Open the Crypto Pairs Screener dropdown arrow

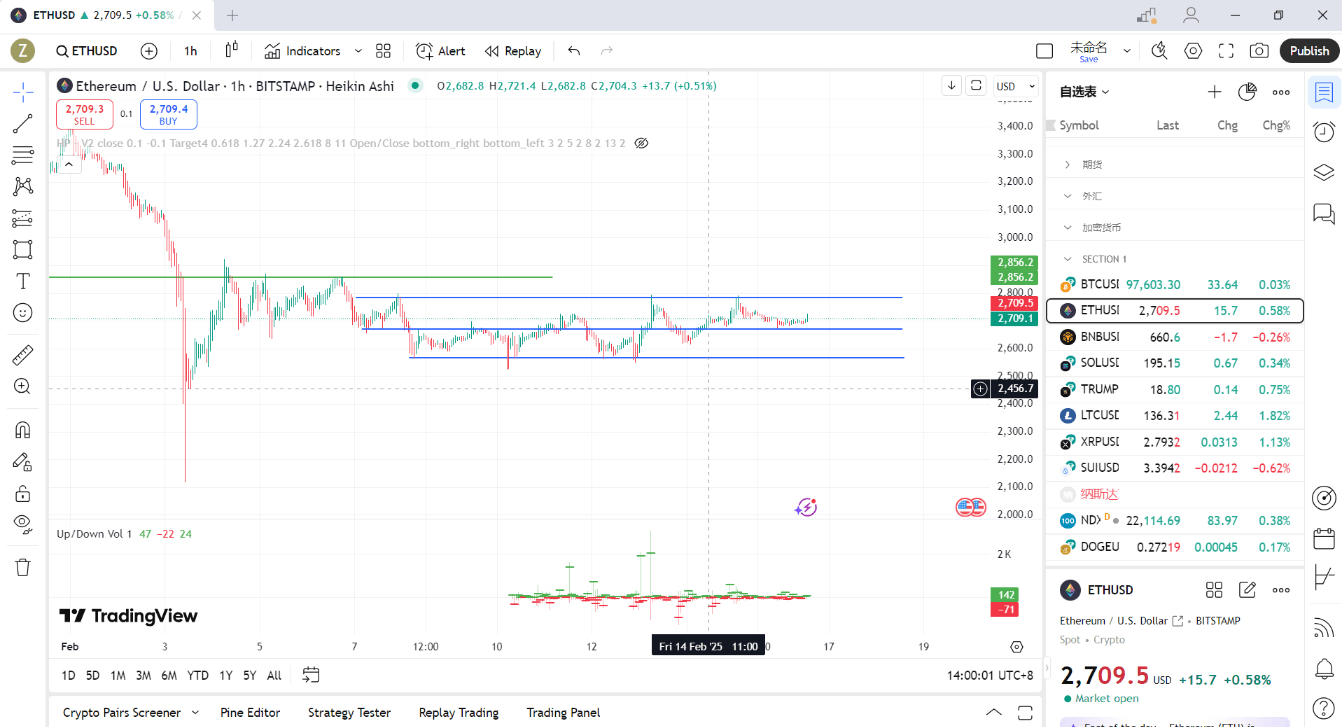coord(196,713)
